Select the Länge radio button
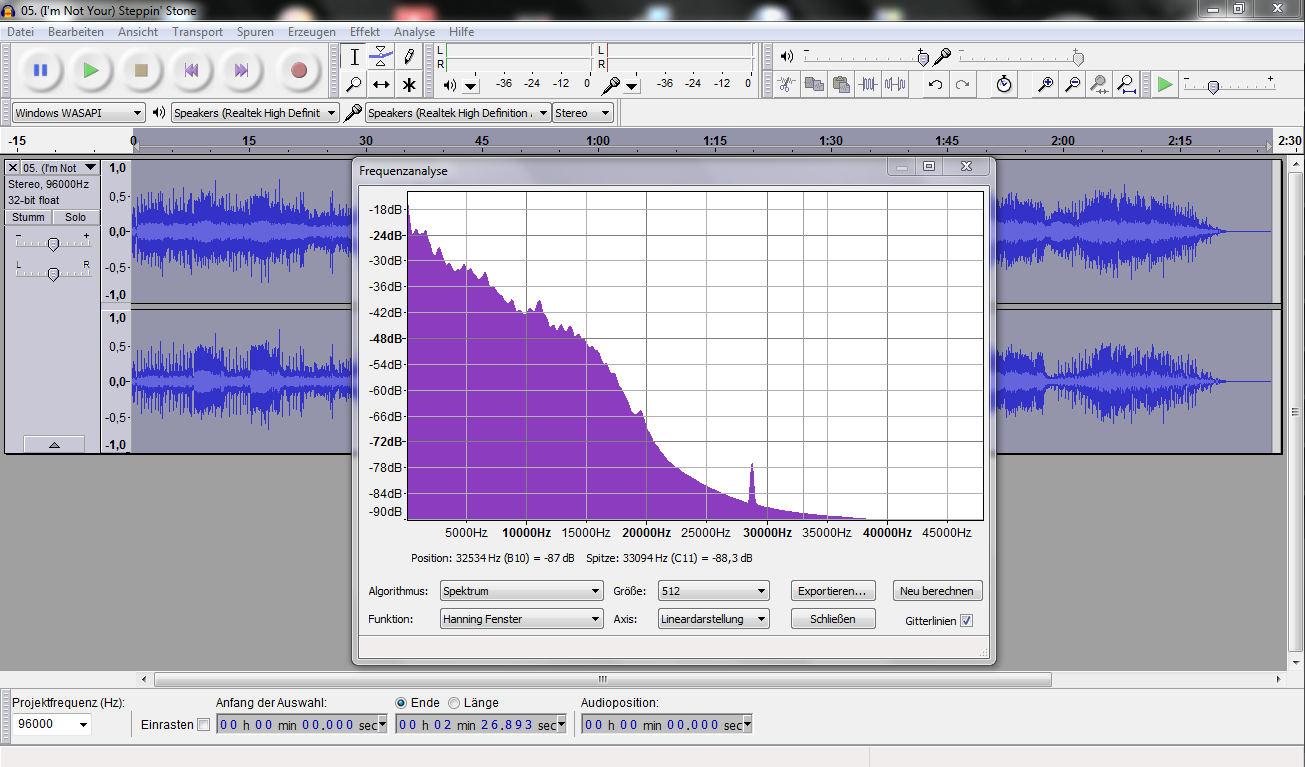 (x=454, y=702)
